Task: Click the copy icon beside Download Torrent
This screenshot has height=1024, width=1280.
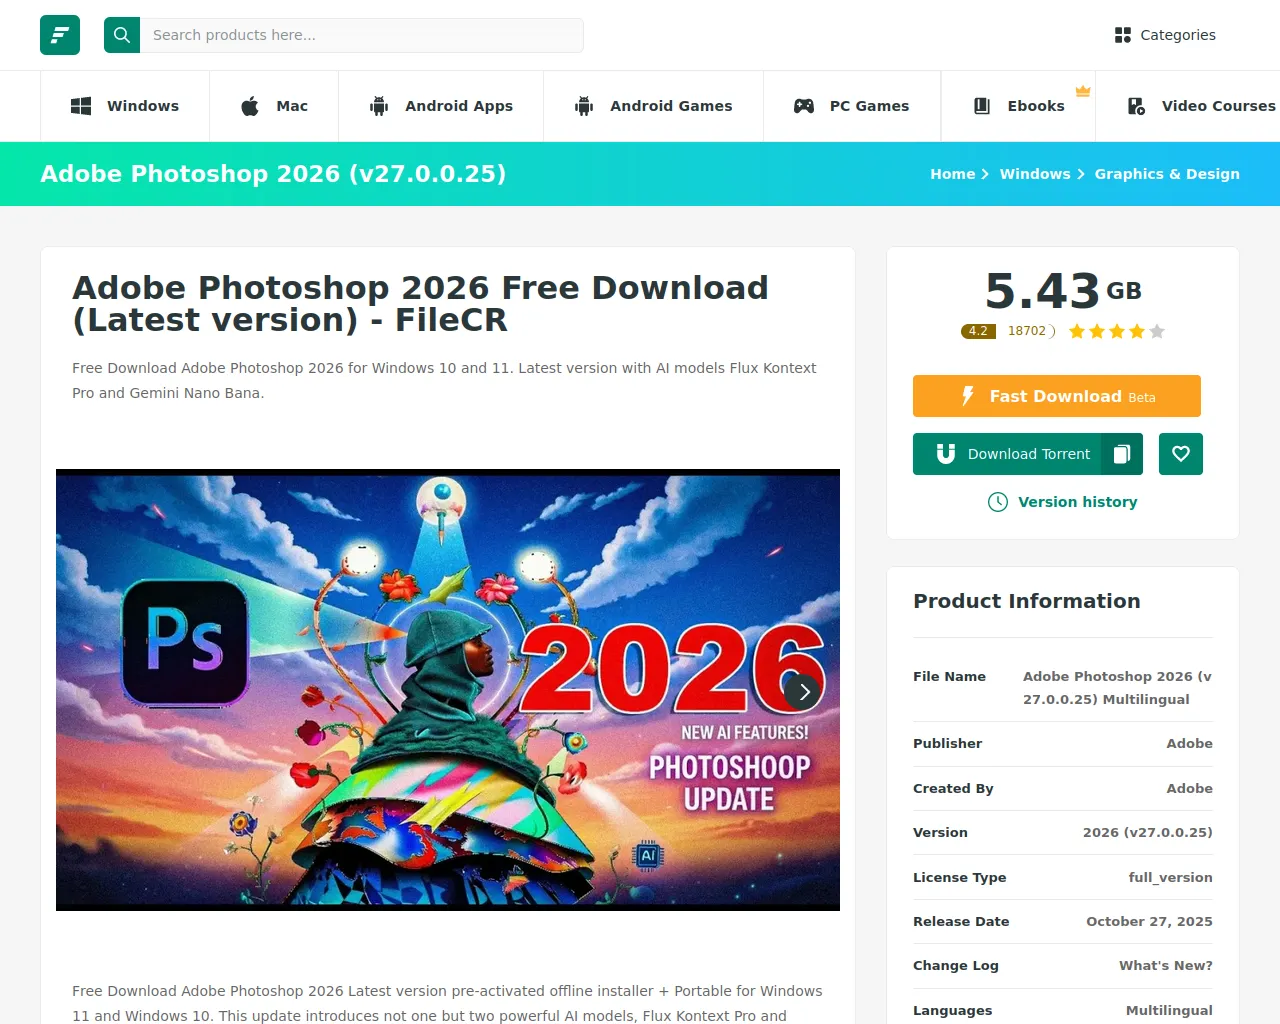Action: click(x=1122, y=454)
